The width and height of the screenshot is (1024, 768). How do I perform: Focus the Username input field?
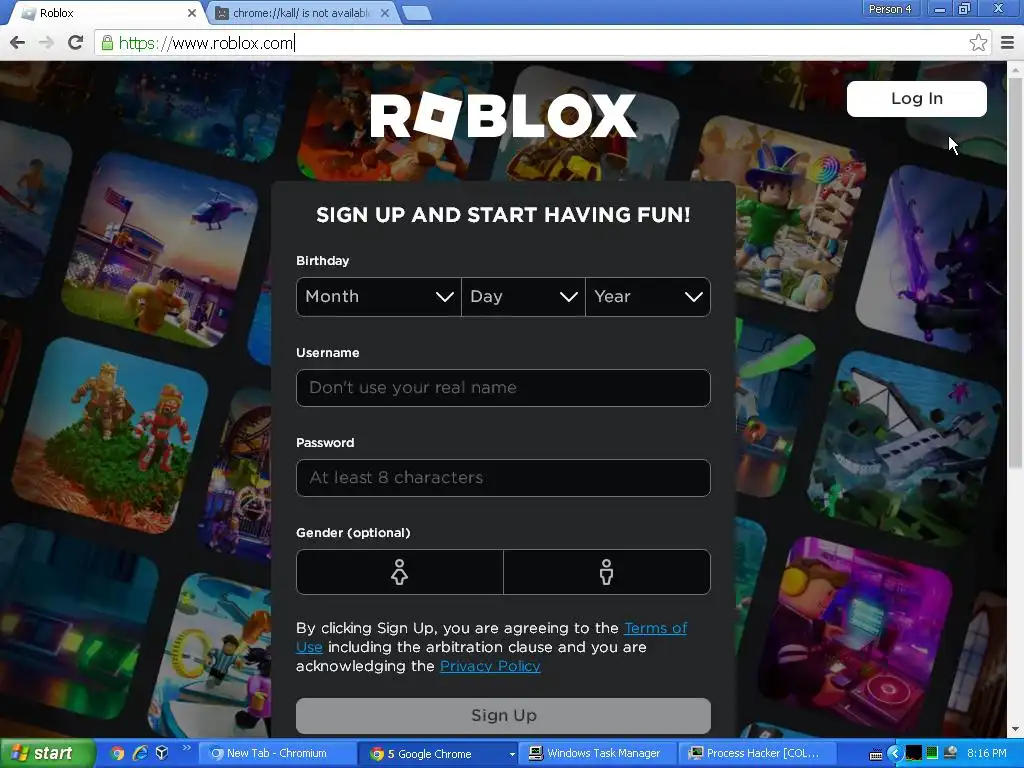click(503, 388)
